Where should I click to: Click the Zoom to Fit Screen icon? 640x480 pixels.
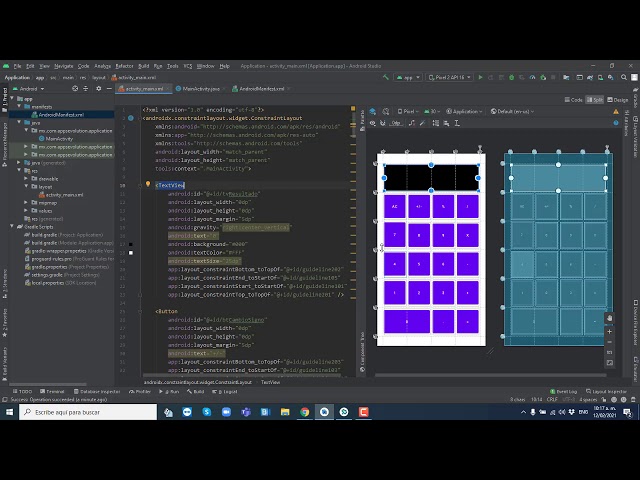(609, 362)
